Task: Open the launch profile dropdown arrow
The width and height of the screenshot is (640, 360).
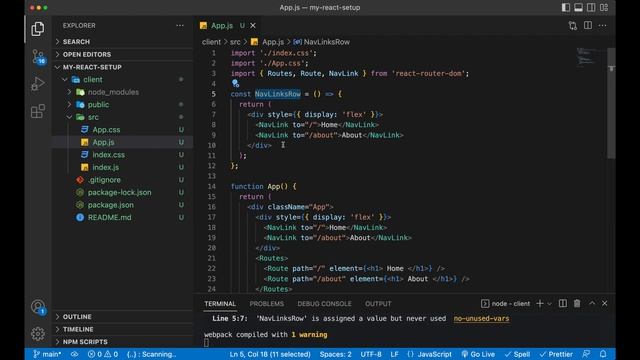Action: [549, 304]
